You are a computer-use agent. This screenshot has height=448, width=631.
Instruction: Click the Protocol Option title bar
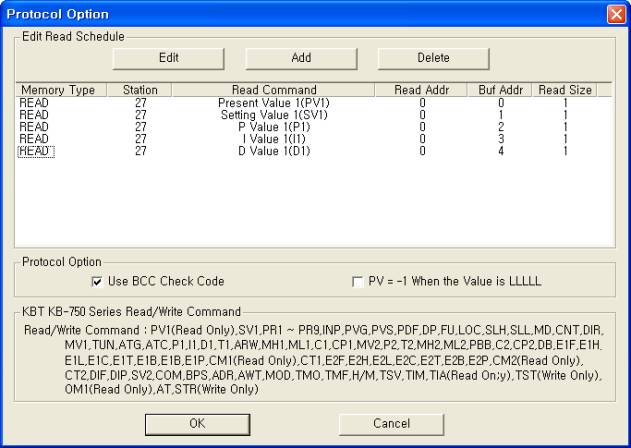click(300, 12)
